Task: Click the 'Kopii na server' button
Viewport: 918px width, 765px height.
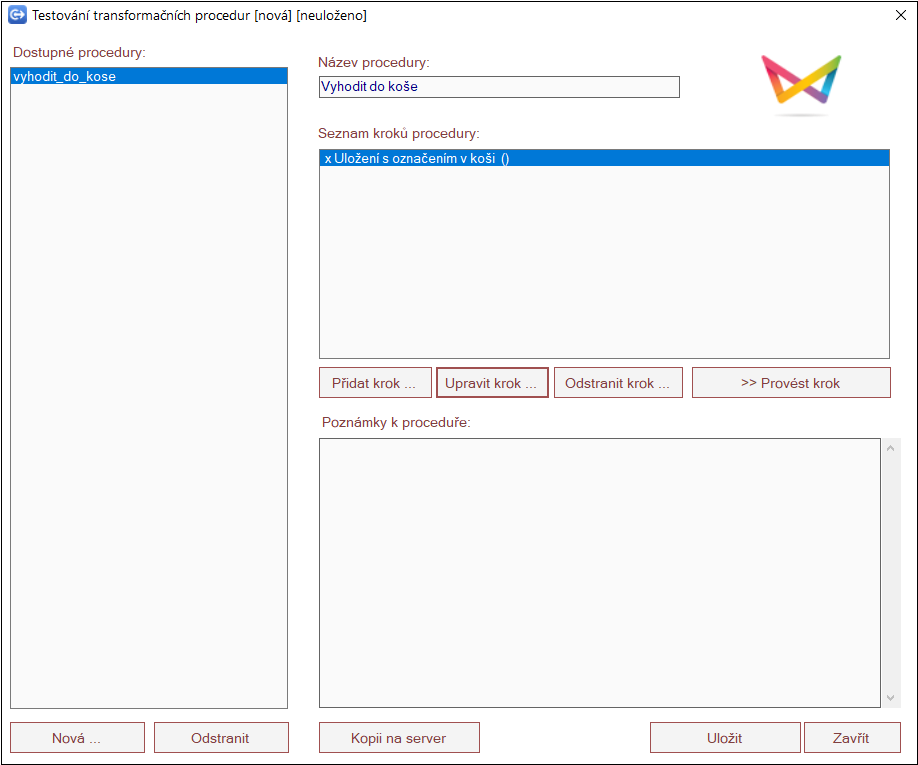Action: click(x=399, y=738)
